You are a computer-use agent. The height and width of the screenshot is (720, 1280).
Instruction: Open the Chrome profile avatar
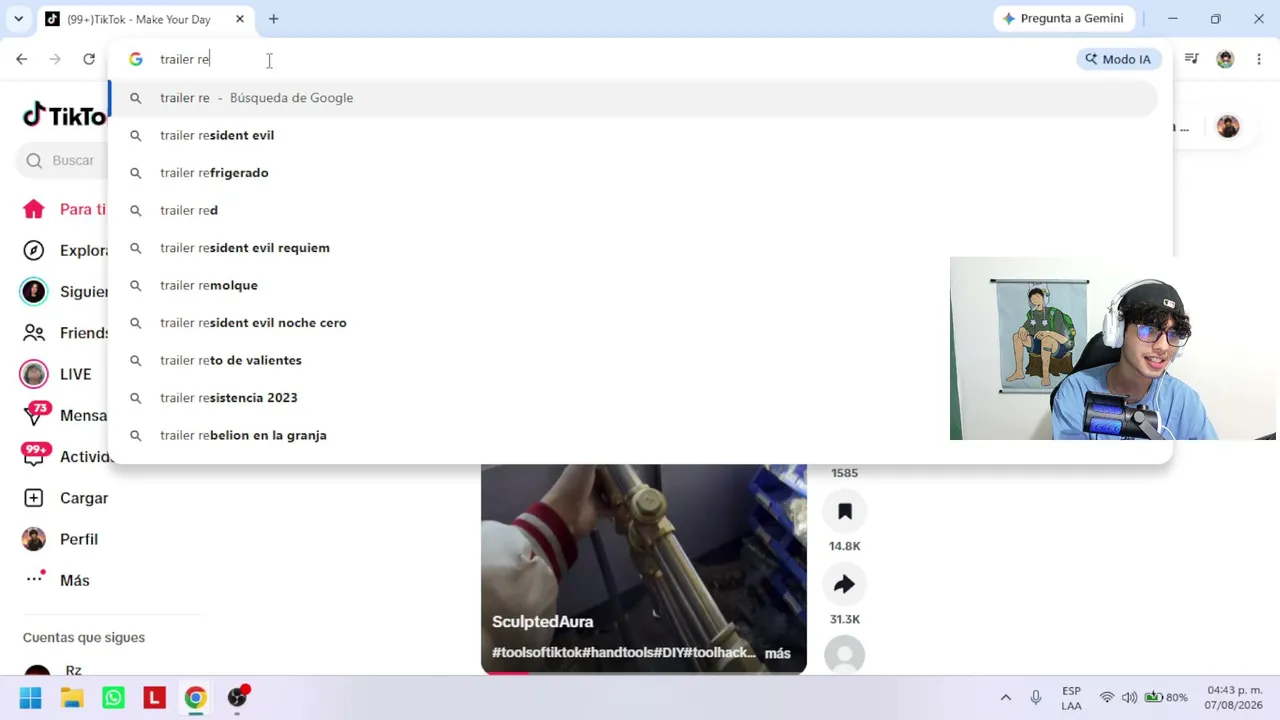coord(1225,59)
